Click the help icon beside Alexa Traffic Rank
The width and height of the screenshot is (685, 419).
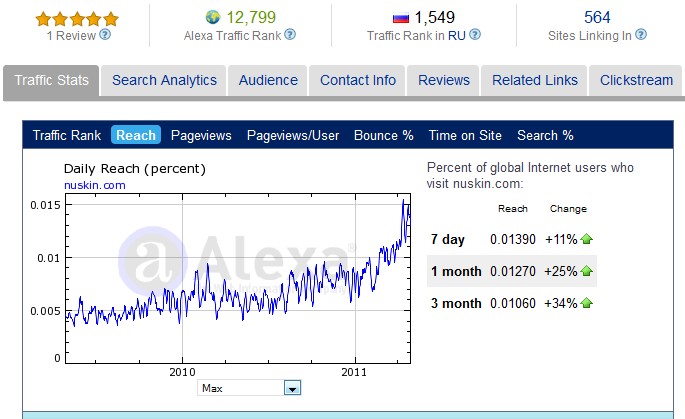click(x=290, y=35)
